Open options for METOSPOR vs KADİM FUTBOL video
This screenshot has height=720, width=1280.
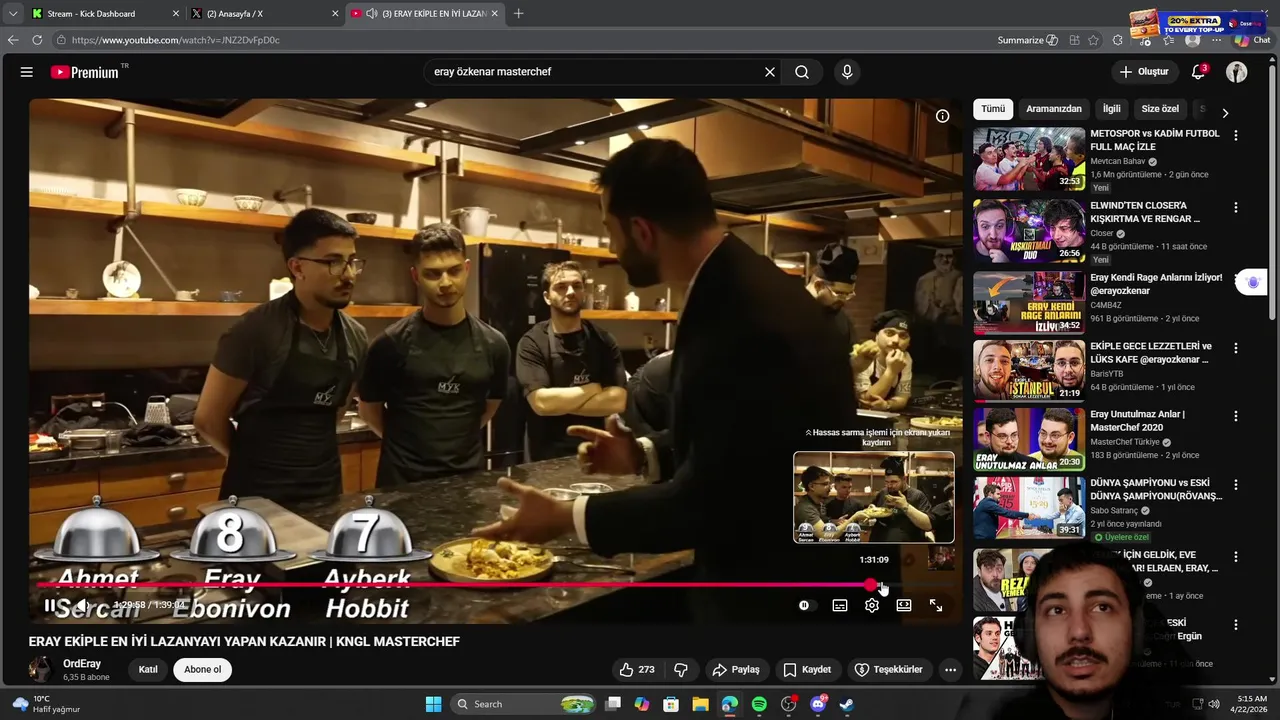click(x=1236, y=135)
